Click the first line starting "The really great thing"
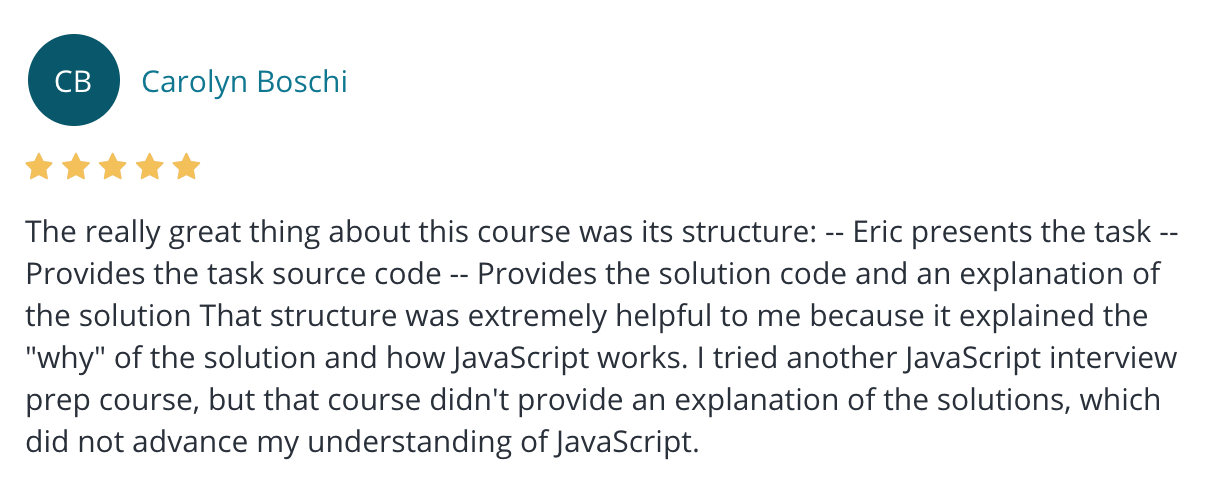1220x478 pixels. 603,232
